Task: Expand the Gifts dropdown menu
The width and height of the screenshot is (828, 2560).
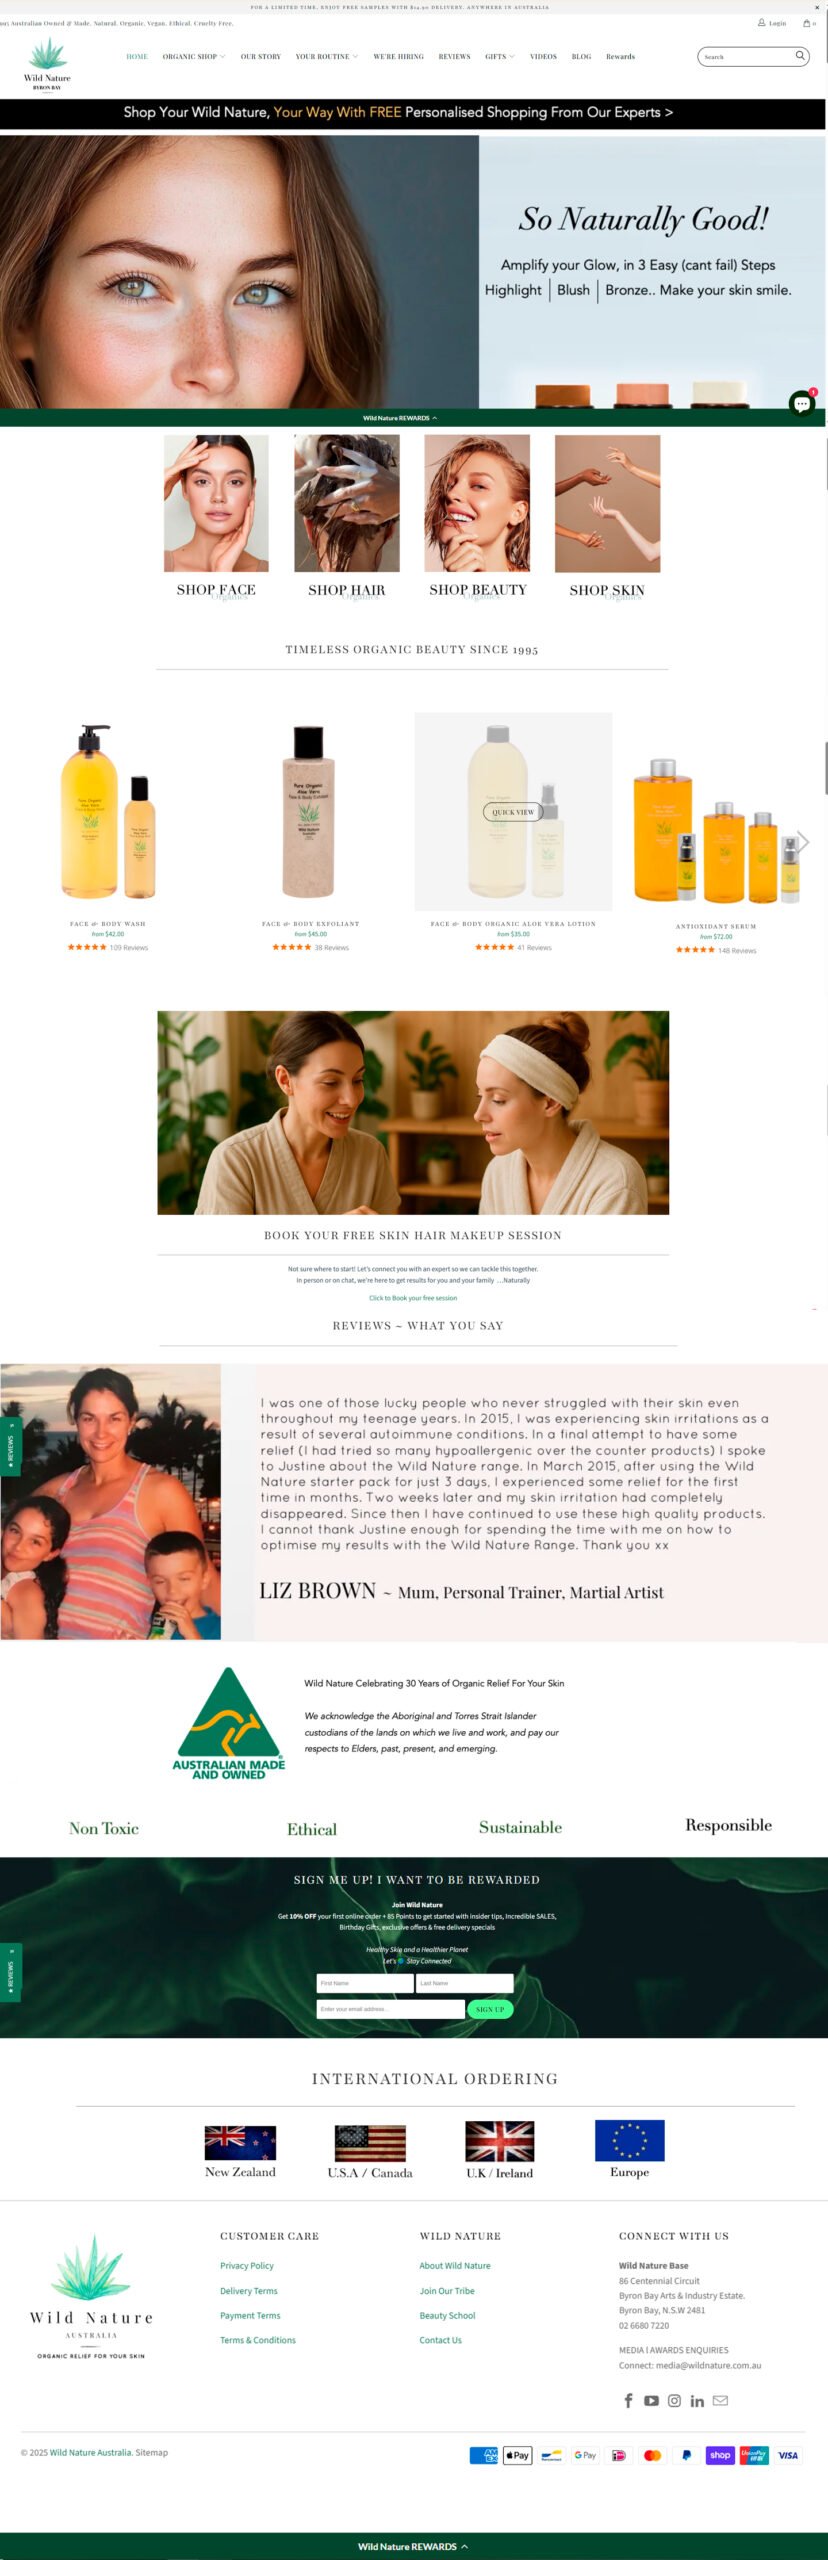Action: [500, 57]
